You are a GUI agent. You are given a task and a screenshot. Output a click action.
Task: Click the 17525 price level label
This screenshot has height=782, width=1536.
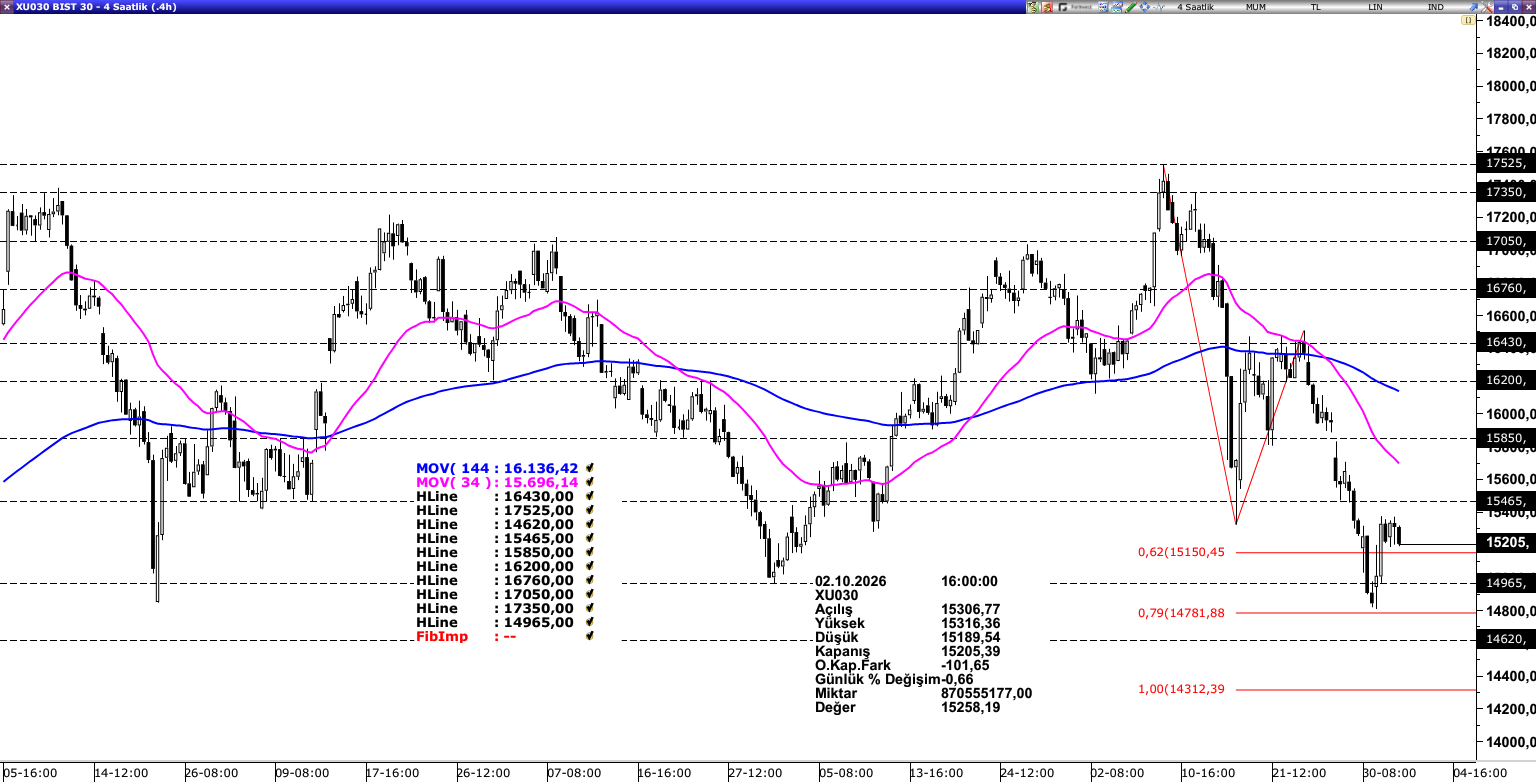[1506, 163]
